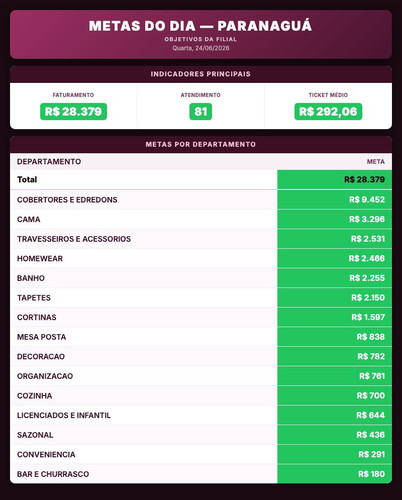Click the Indicadores Principais header

tap(201, 74)
